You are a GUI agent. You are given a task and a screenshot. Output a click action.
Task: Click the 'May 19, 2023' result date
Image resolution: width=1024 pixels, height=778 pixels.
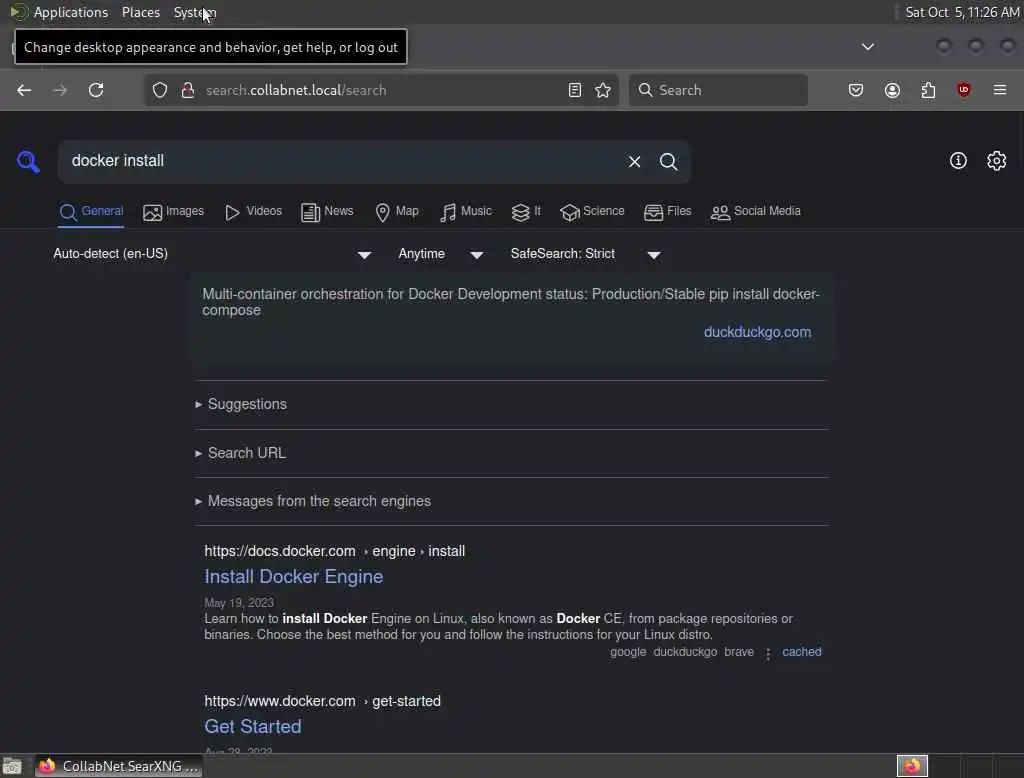click(x=239, y=603)
